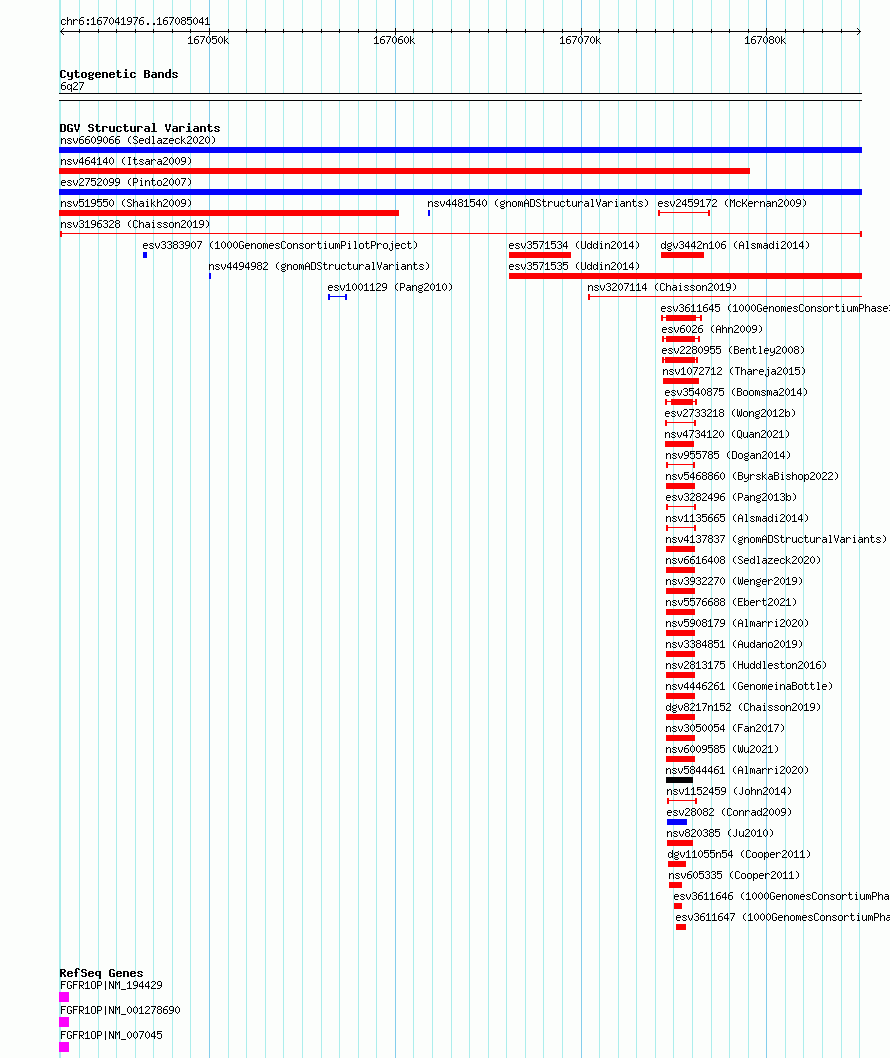Image resolution: width=890 pixels, height=1058 pixels.
Task: Click esv3611647 1000GenomesConsortium label
Action: [x=782, y=916]
